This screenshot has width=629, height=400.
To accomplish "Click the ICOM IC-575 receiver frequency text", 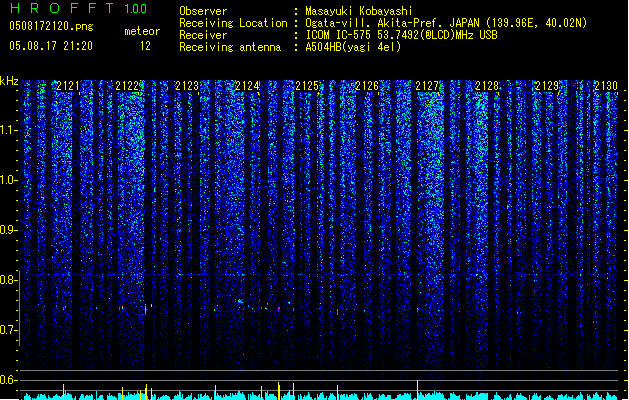I will (401, 35).
